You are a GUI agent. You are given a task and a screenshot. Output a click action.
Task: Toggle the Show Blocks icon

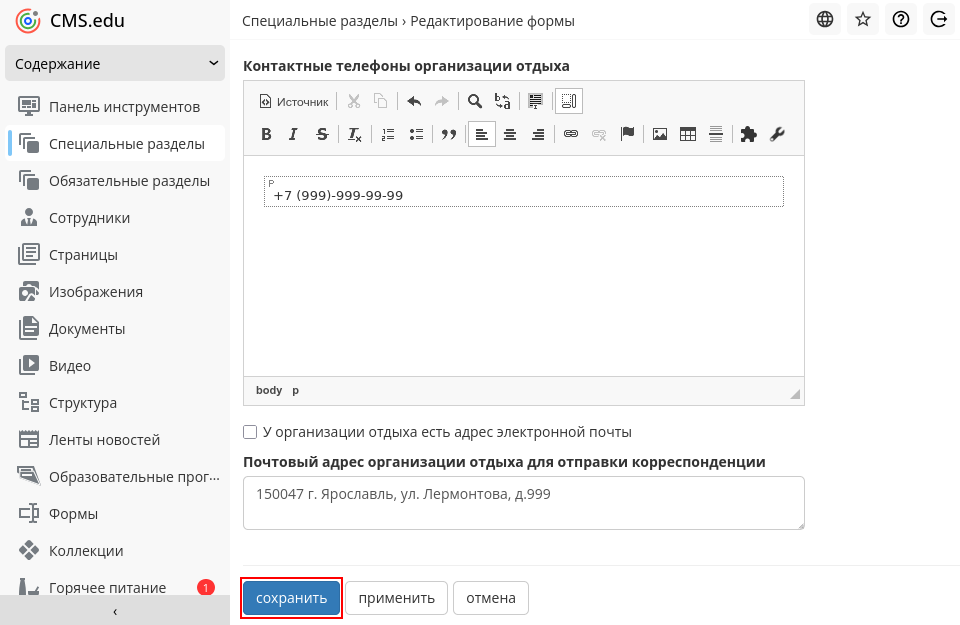coord(569,102)
